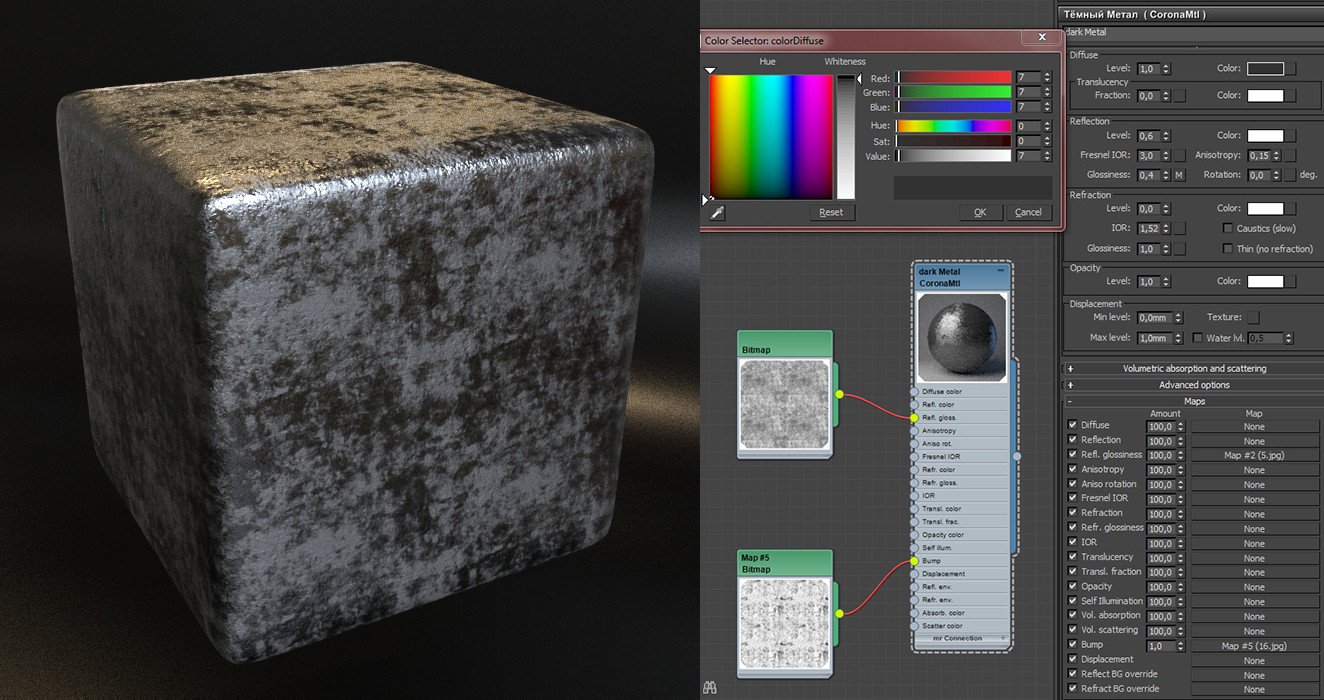The height and width of the screenshot is (700, 1324).
Task: Collapse the dark Metal node with minus icon
Action: click(1000, 271)
